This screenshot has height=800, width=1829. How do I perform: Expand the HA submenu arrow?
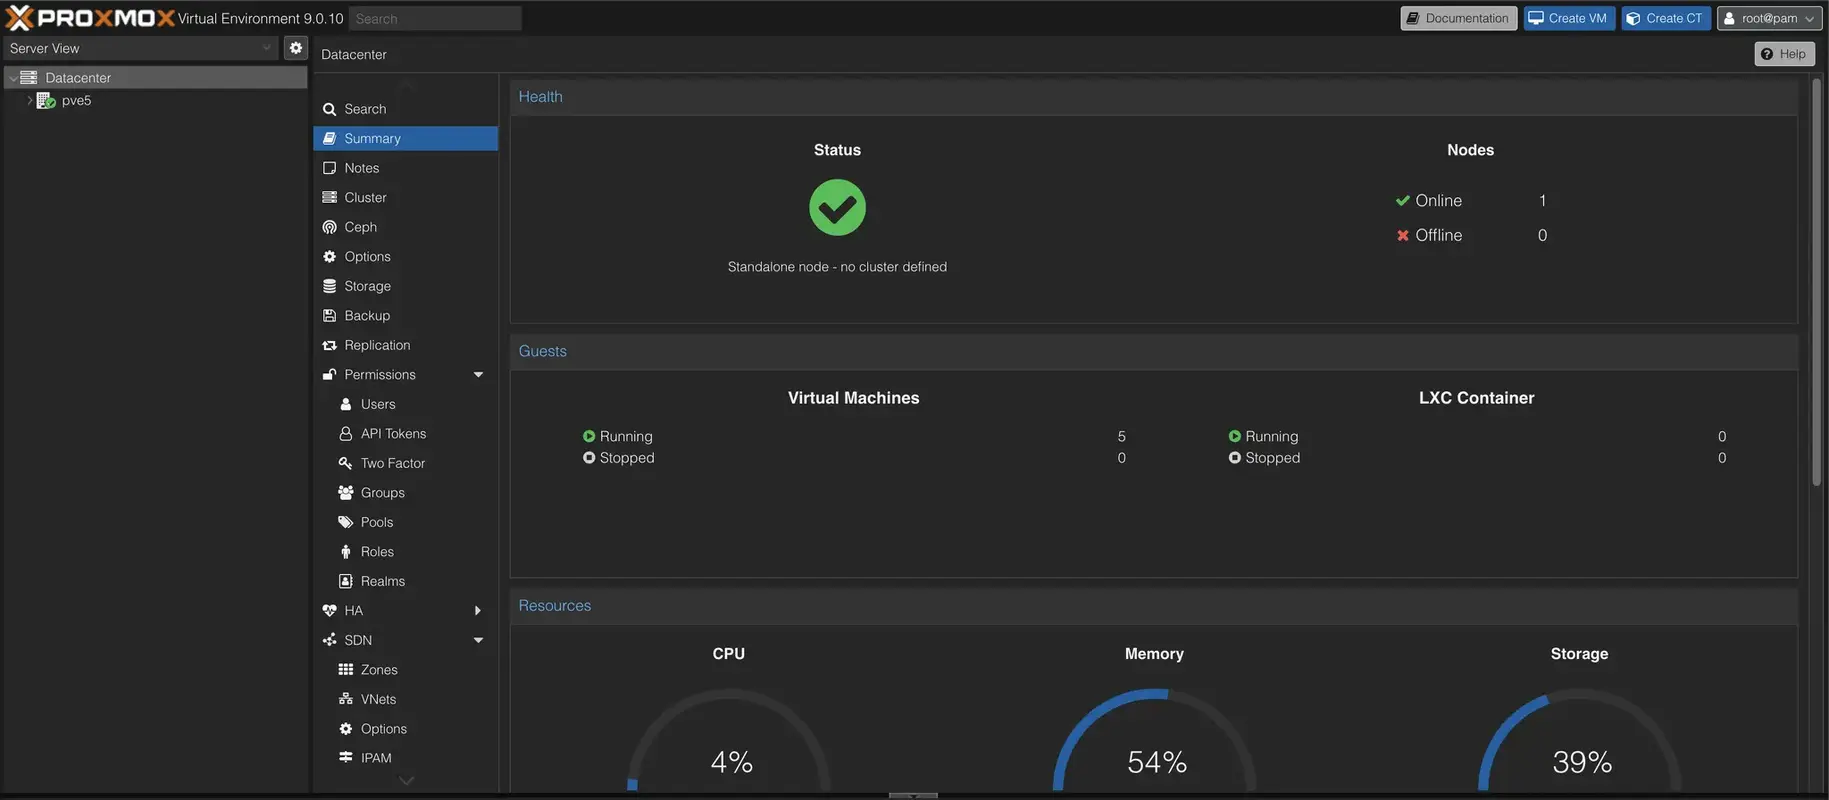click(x=478, y=611)
